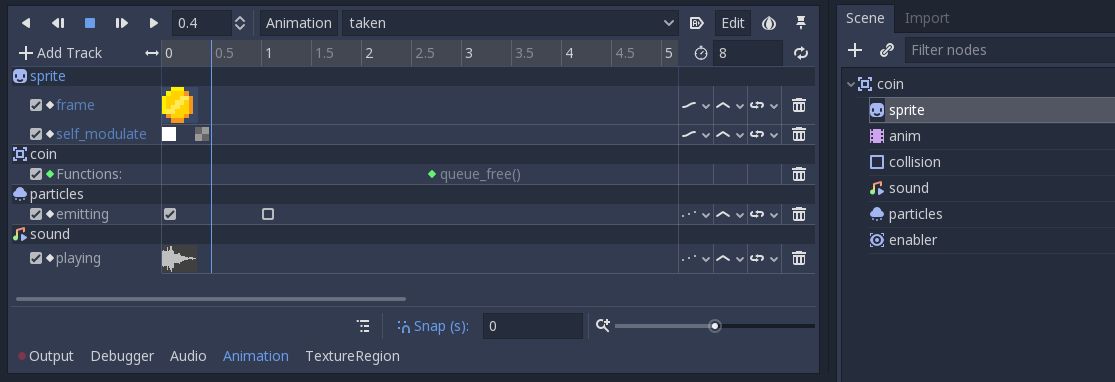Image resolution: width=1115 pixels, height=382 pixels.
Task: Click the instance scene link icon
Action: pos(887,50)
